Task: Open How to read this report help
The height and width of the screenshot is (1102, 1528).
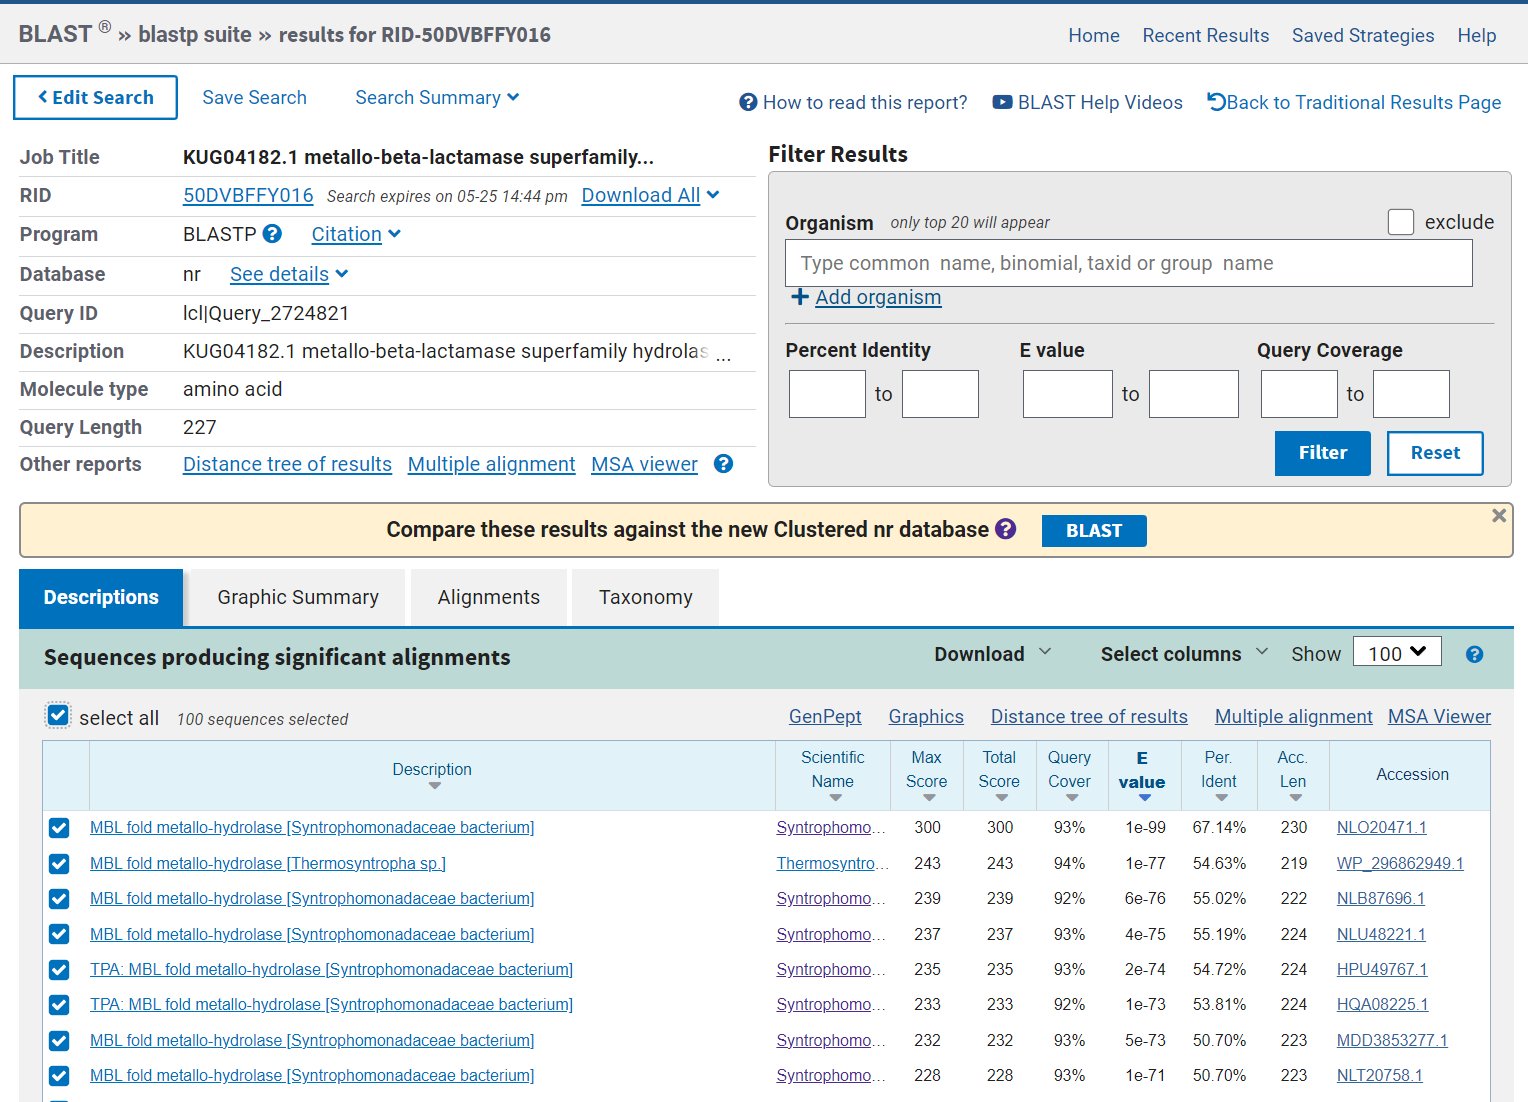Action: click(x=853, y=102)
